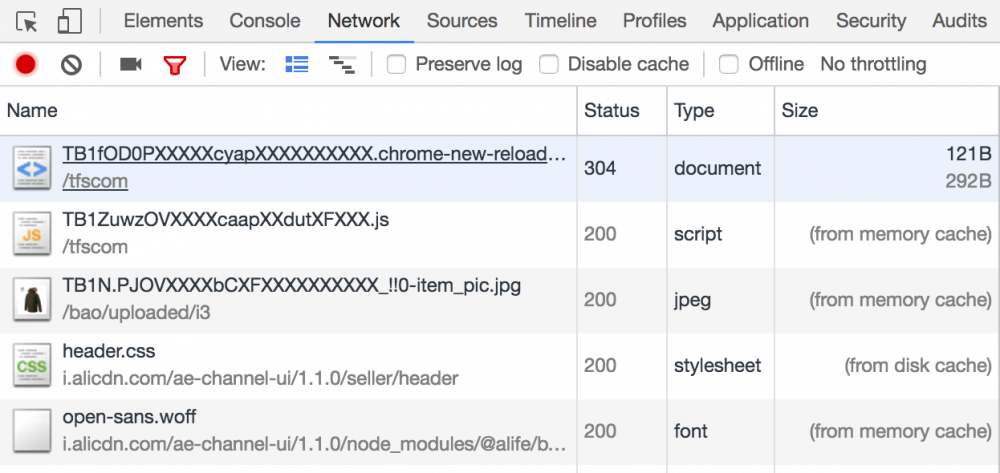
Task: Switch to the Profiles tab
Action: click(654, 21)
